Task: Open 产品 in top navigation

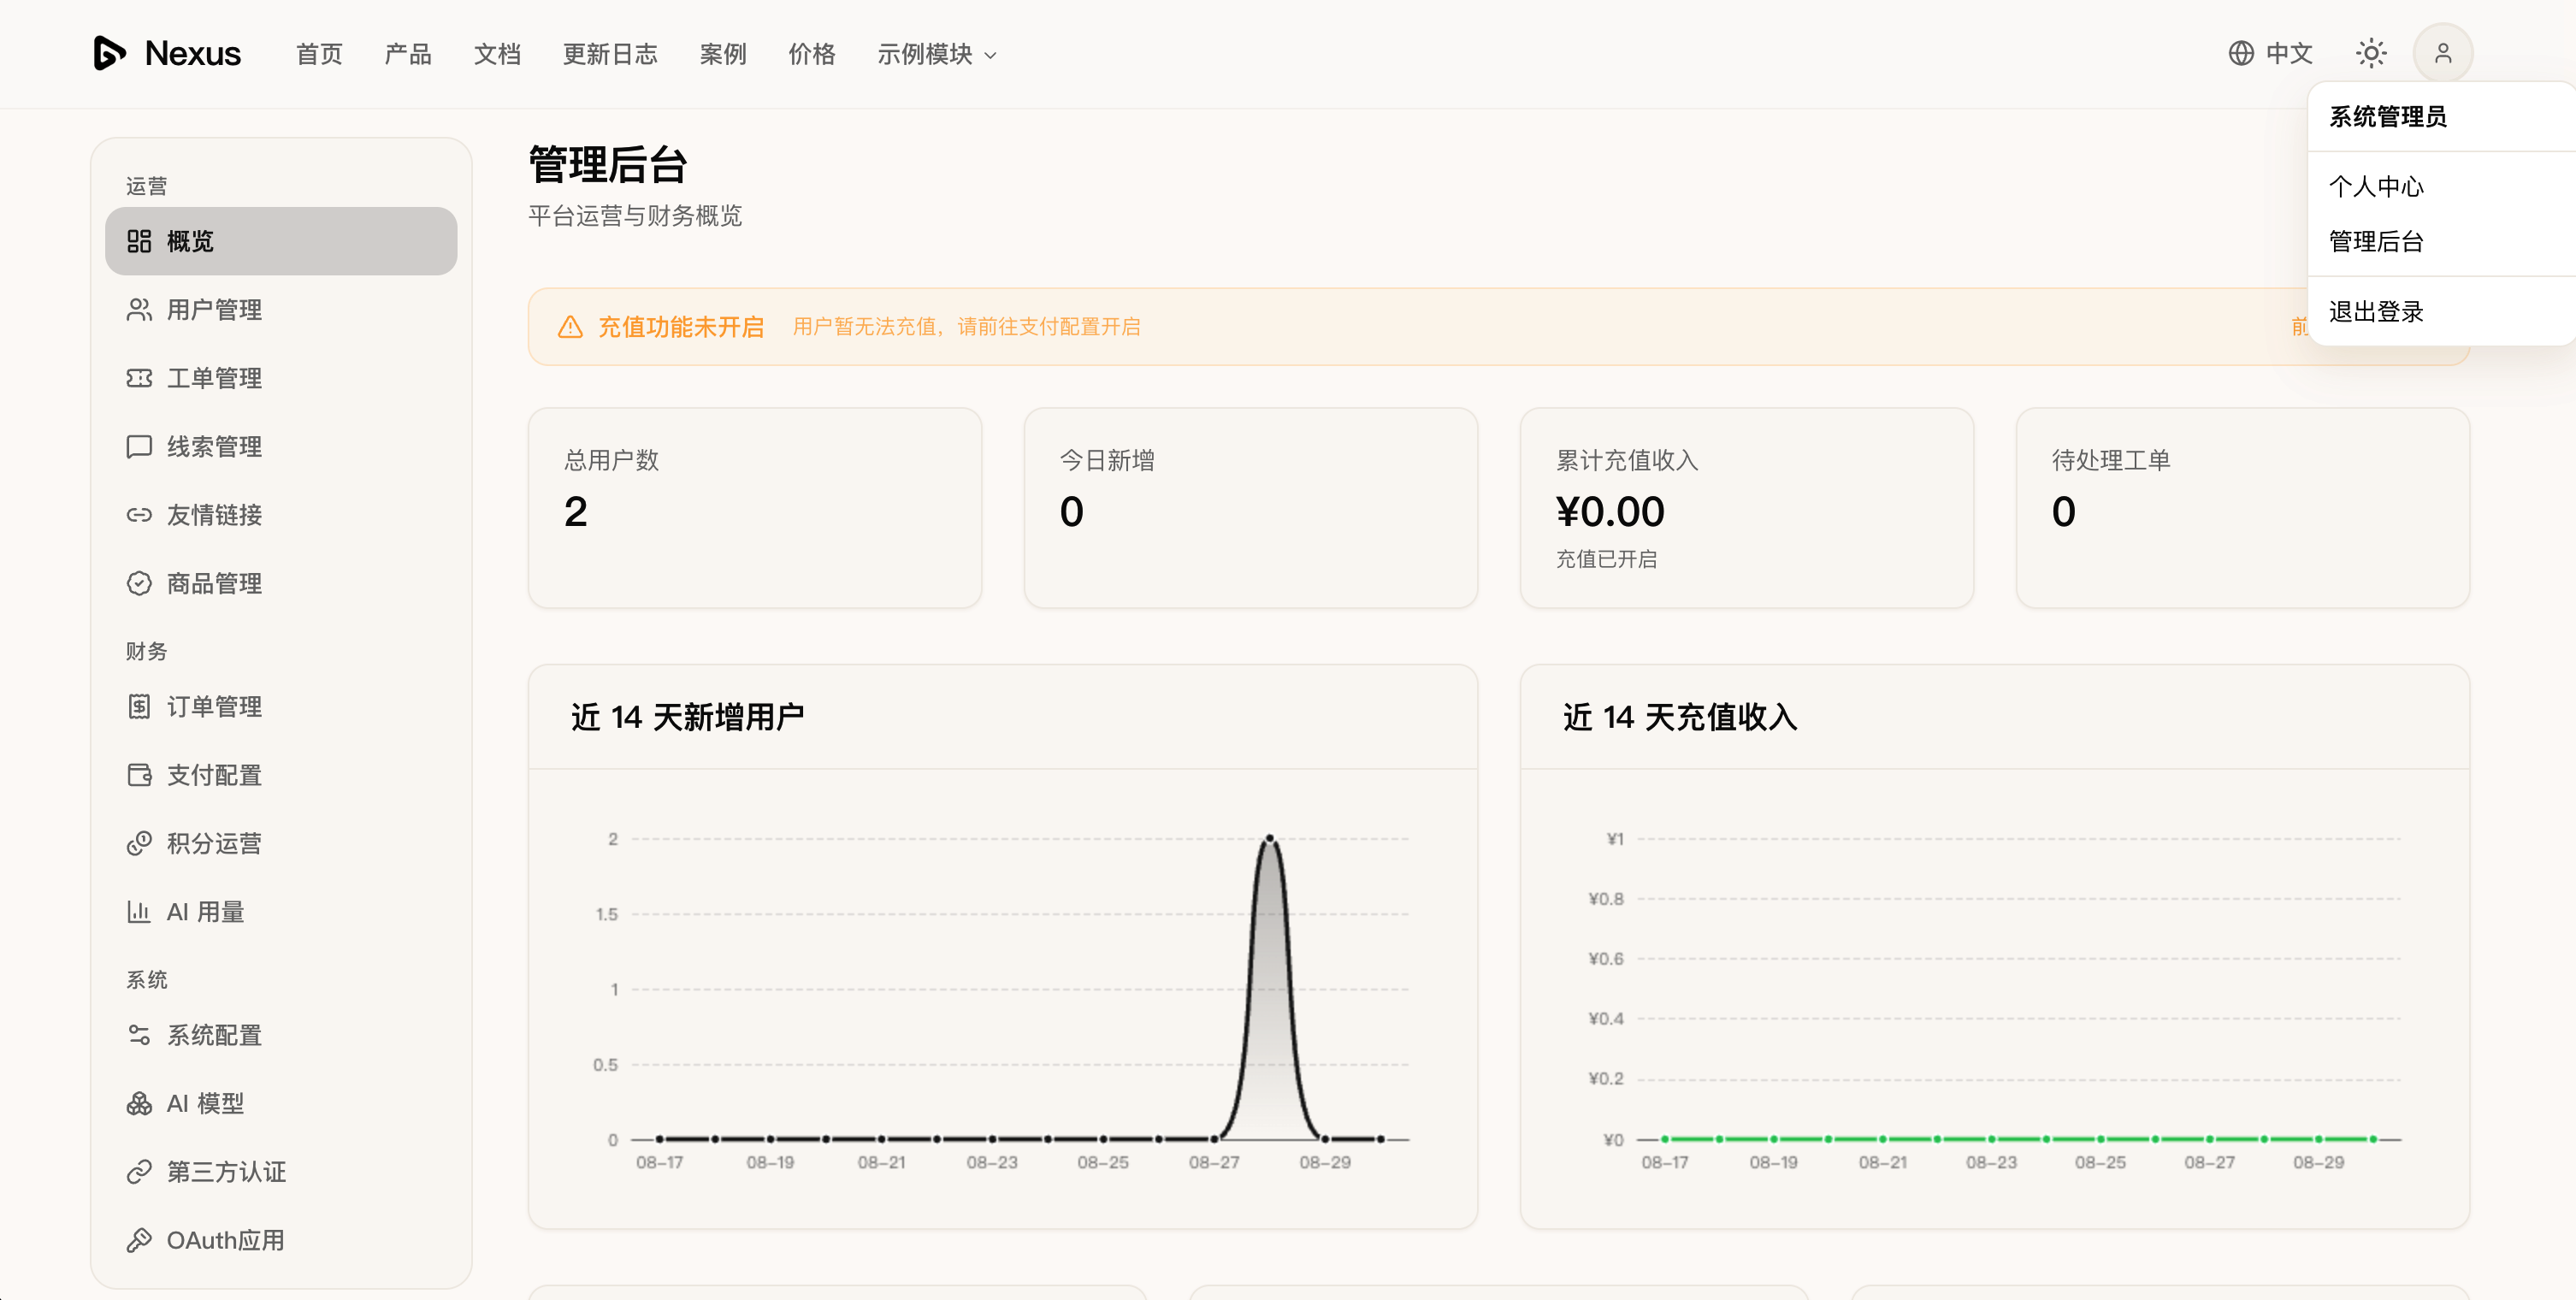Action: click(x=408, y=54)
